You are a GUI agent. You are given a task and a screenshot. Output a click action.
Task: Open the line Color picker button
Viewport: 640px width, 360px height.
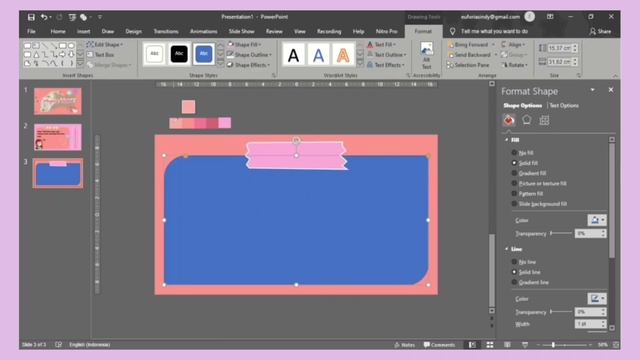pyautogui.click(x=597, y=298)
